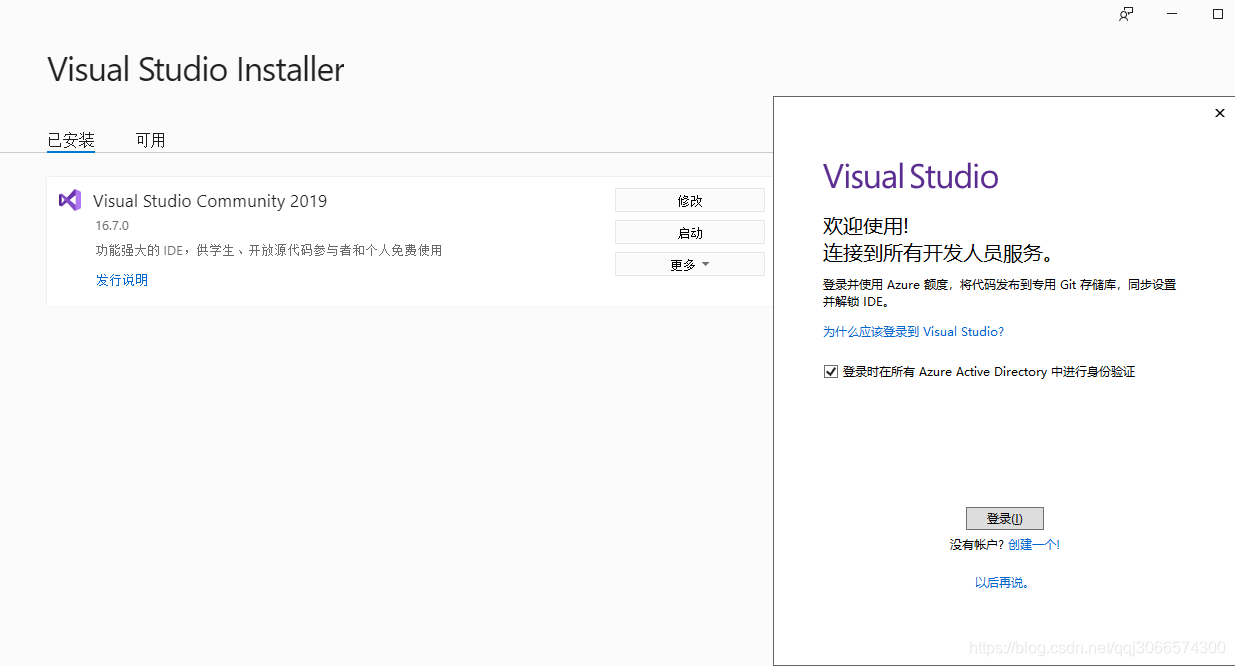
Task: Click the 创建一个! account link
Action: click(1034, 544)
